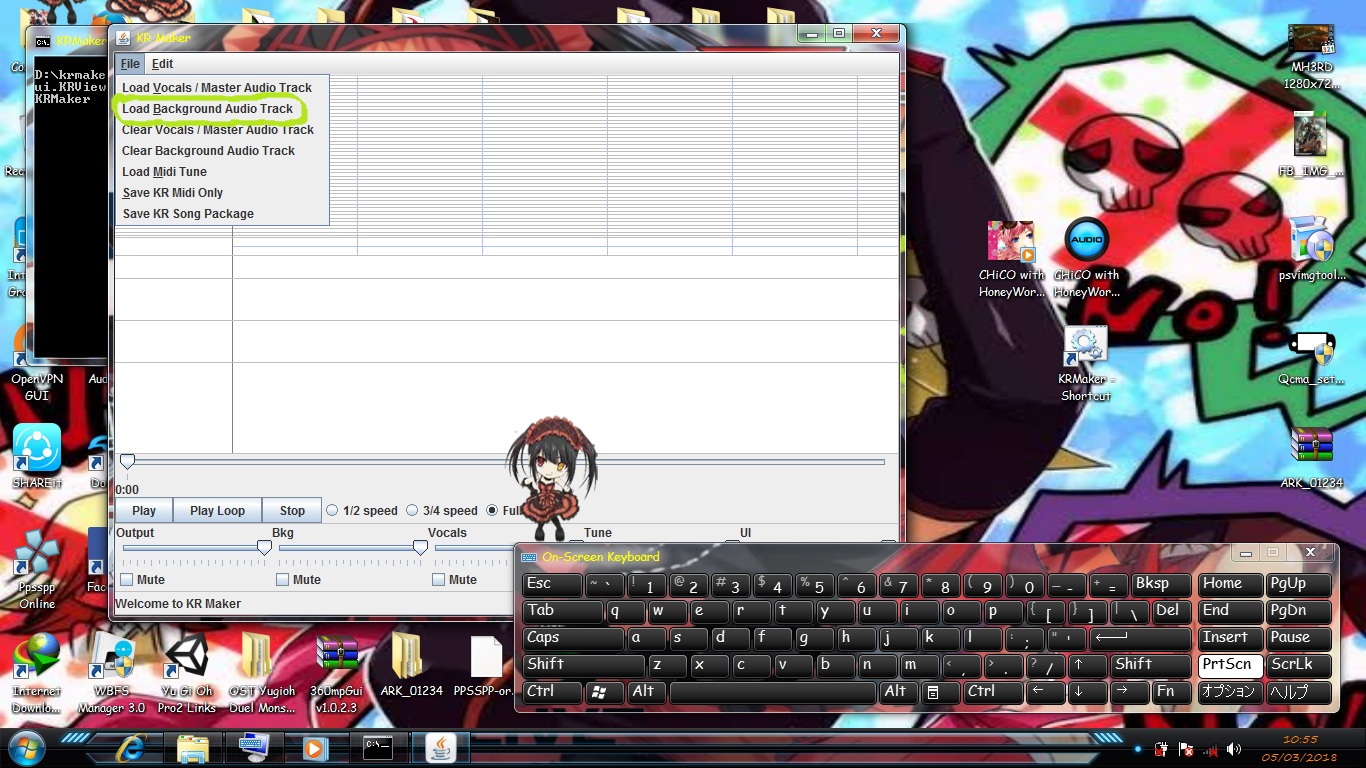Click the Output volume slider handle
Image resolution: width=1366 pixels, height=768 pixels.
coord(264,547)
